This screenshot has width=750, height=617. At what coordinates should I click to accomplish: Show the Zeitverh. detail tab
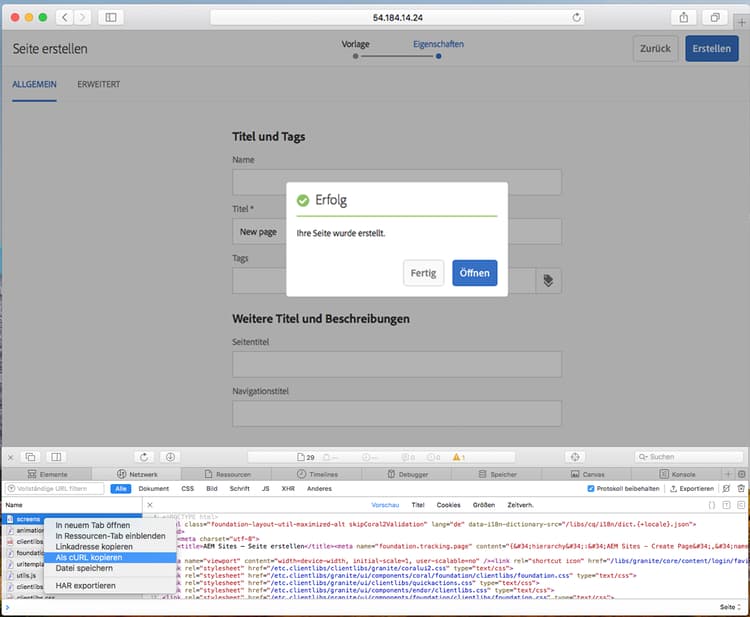pyautogui.click(x=520, y=505)
